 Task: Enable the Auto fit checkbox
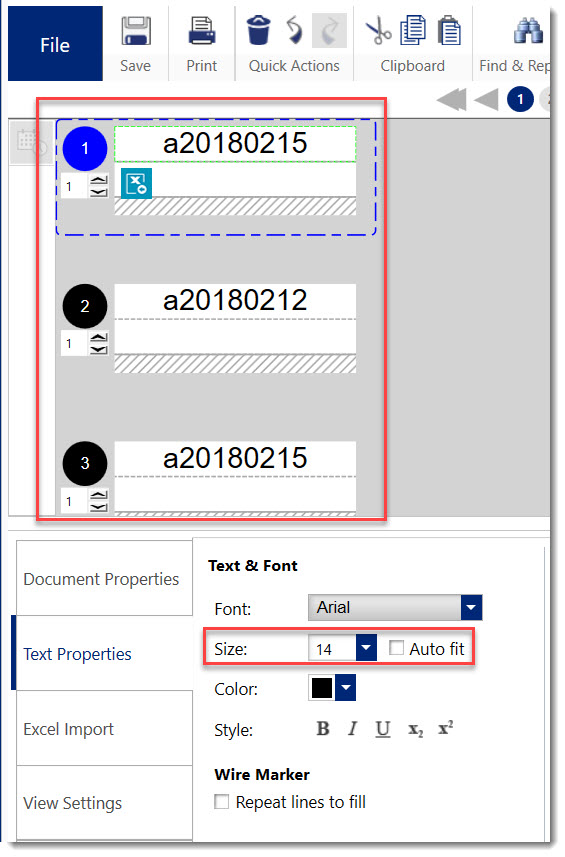point(397,648)
